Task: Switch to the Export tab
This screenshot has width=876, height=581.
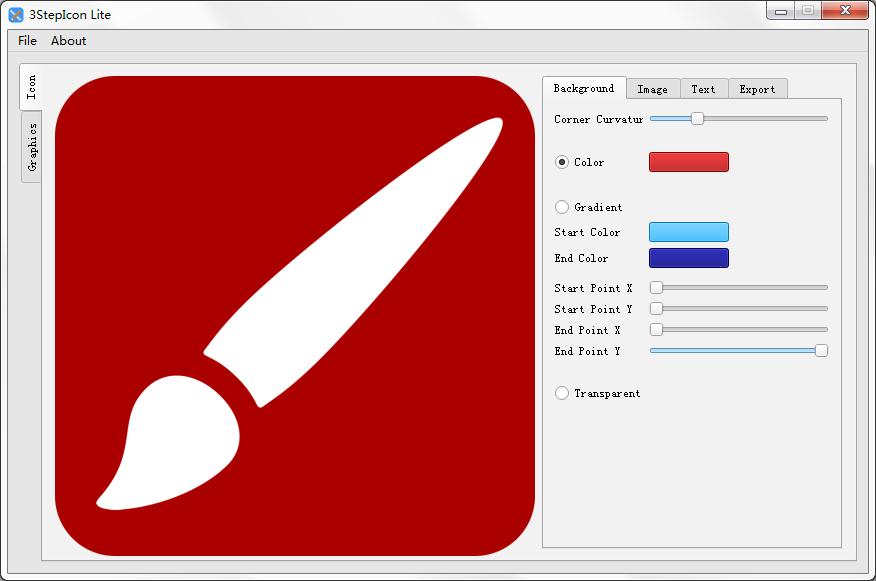Action: click(758, 89)
